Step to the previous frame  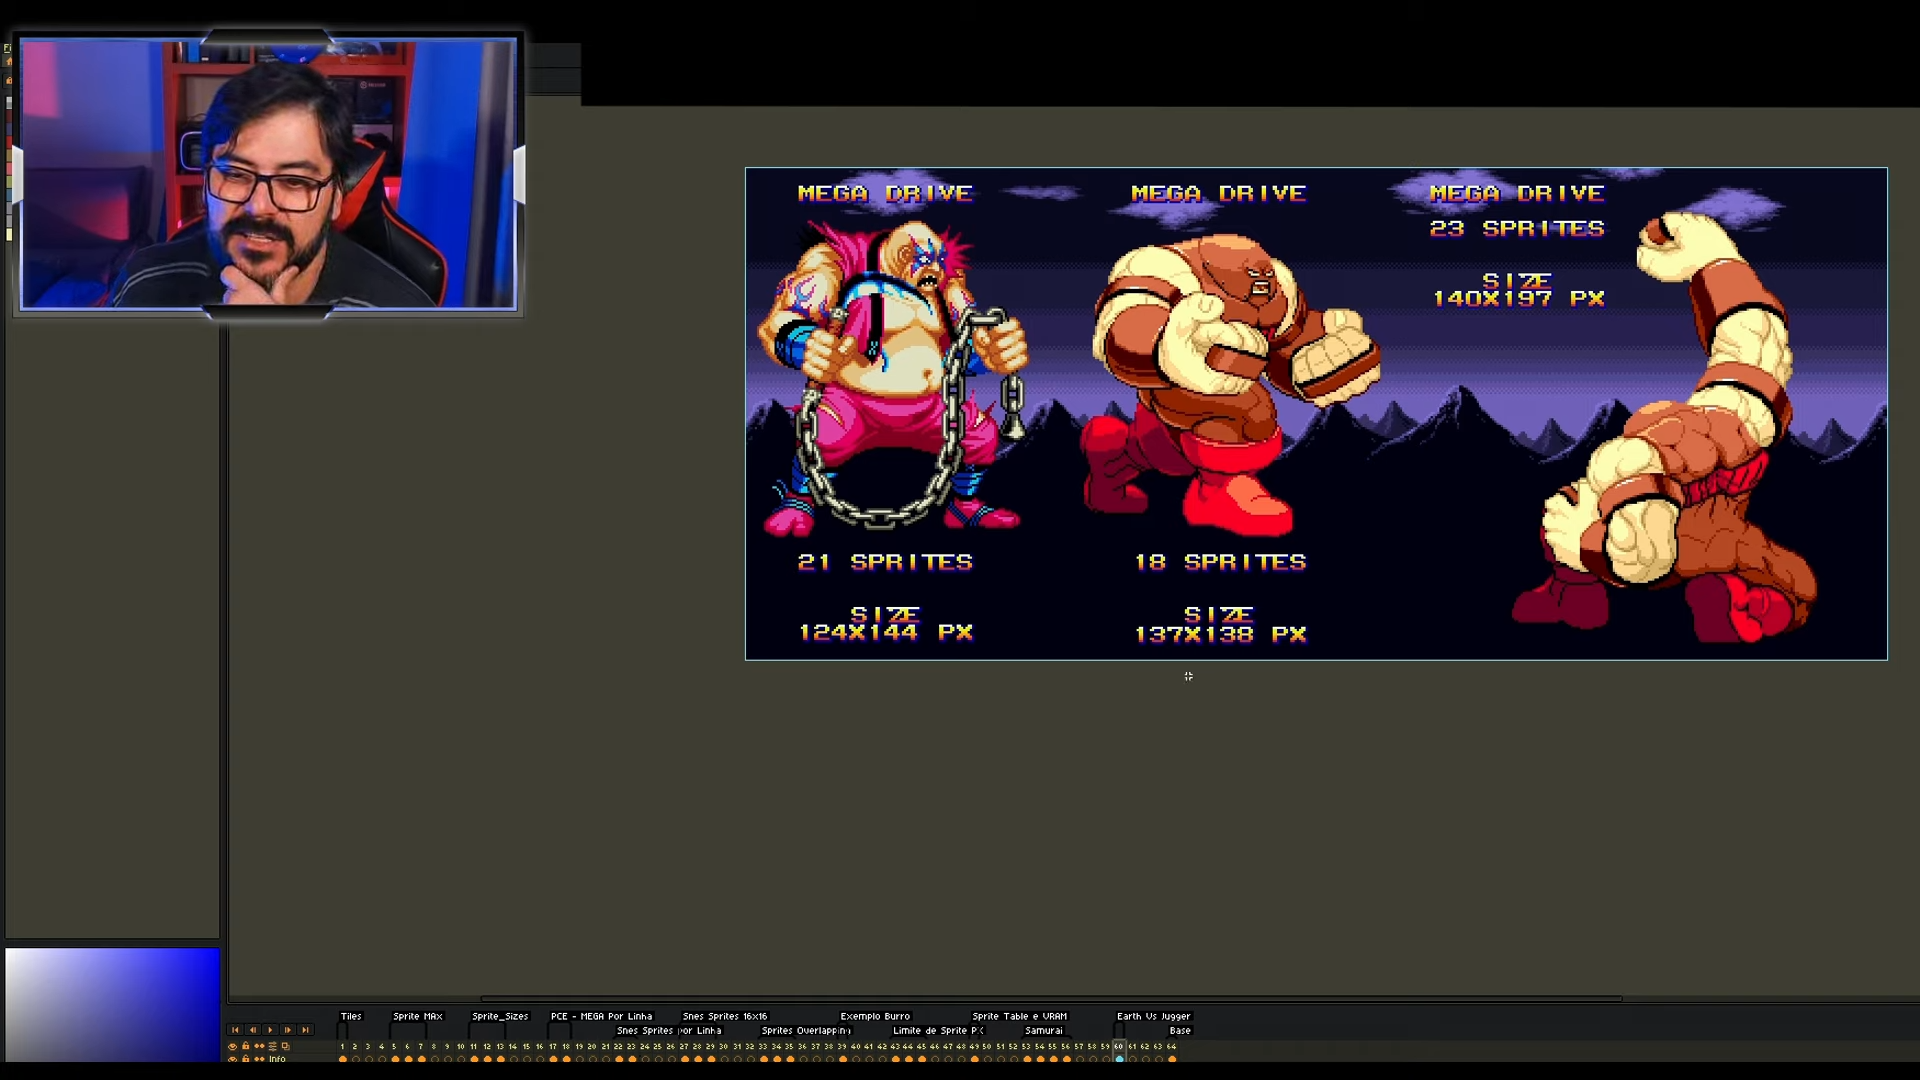[x=252, y=1030]
